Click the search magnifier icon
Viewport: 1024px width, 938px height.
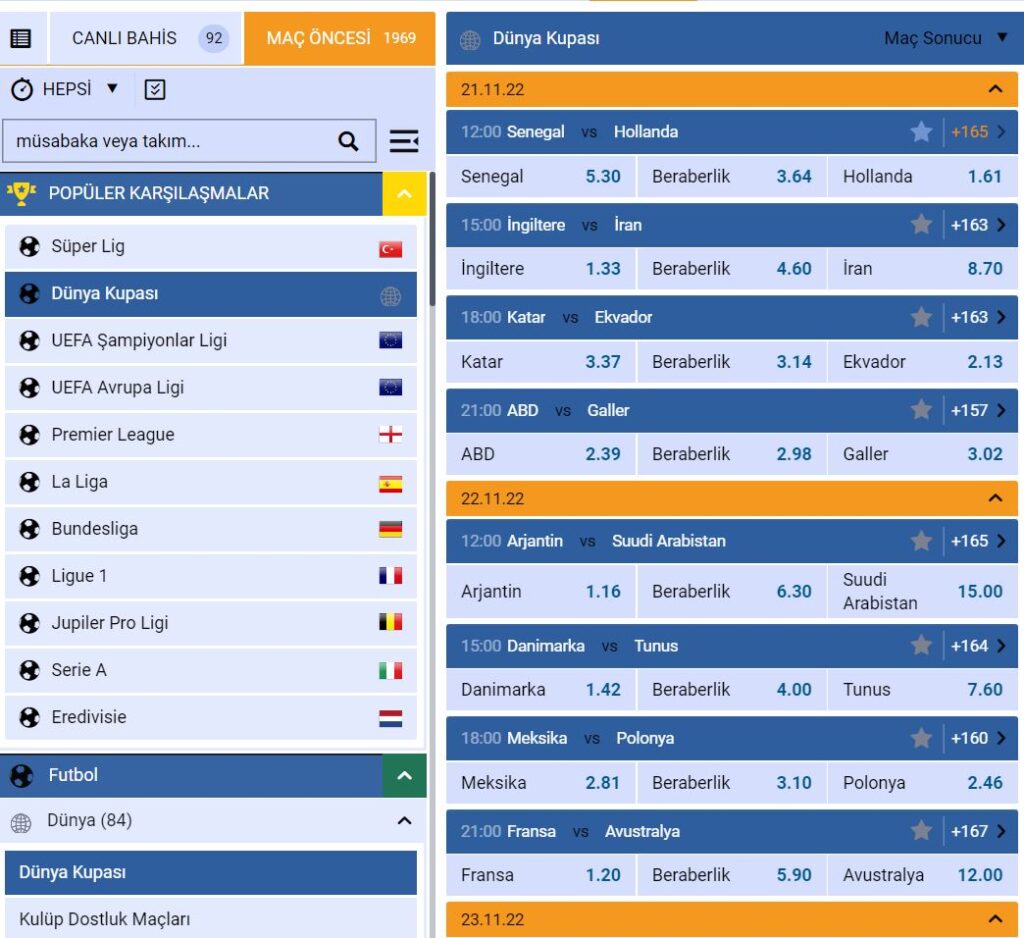[x=348, y=141]
